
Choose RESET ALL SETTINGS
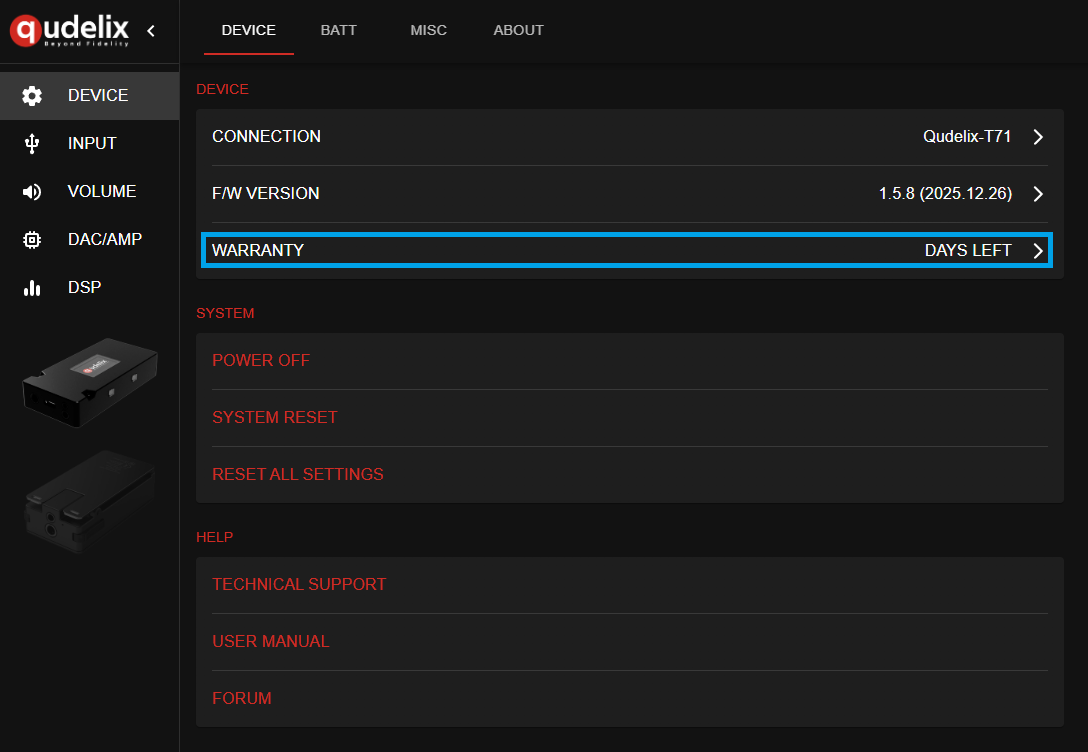[298, 474]
